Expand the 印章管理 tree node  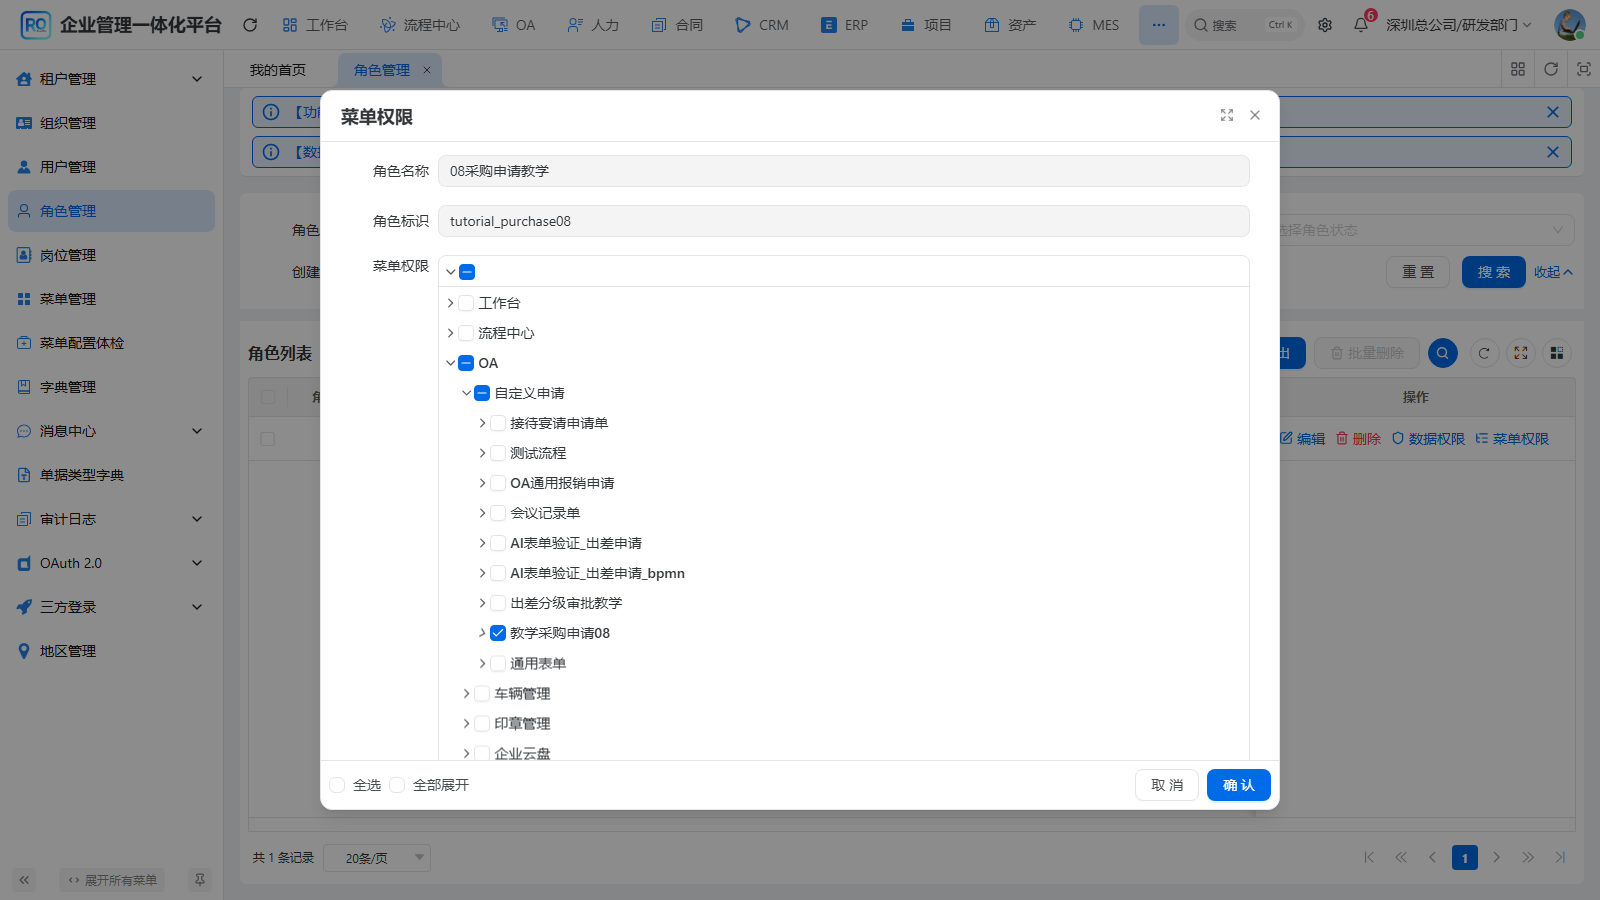coord(466,723)
